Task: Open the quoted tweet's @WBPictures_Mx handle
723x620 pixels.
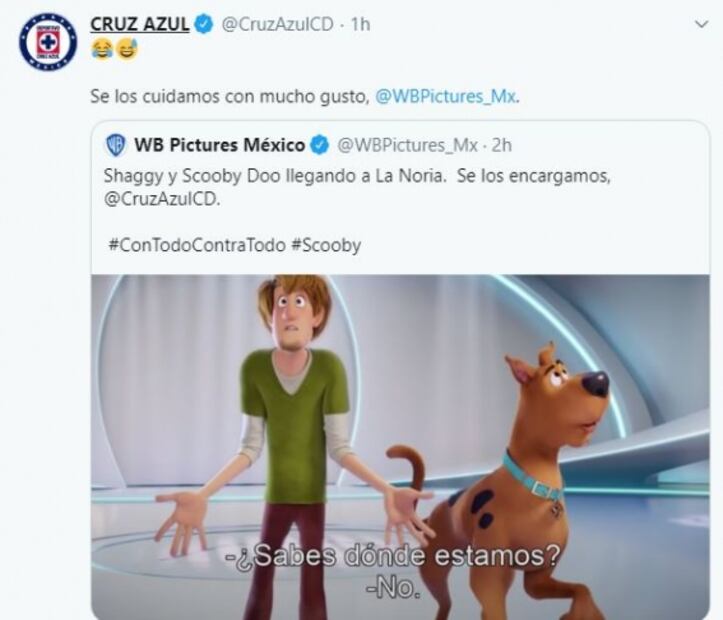Action: [x=408, y=145]
